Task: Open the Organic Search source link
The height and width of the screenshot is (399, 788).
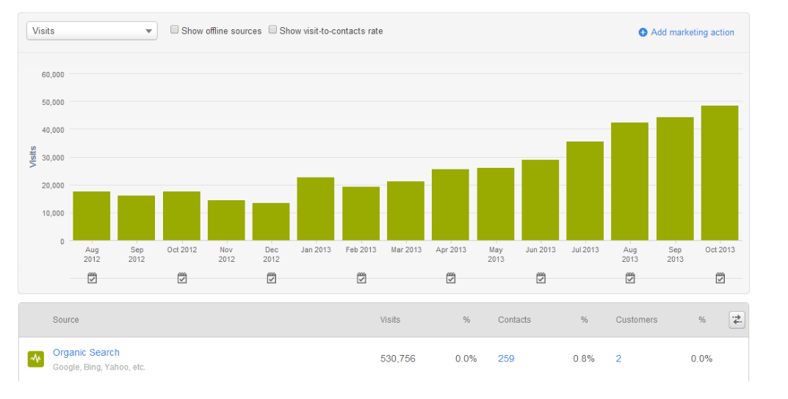Action: [86, 352]
